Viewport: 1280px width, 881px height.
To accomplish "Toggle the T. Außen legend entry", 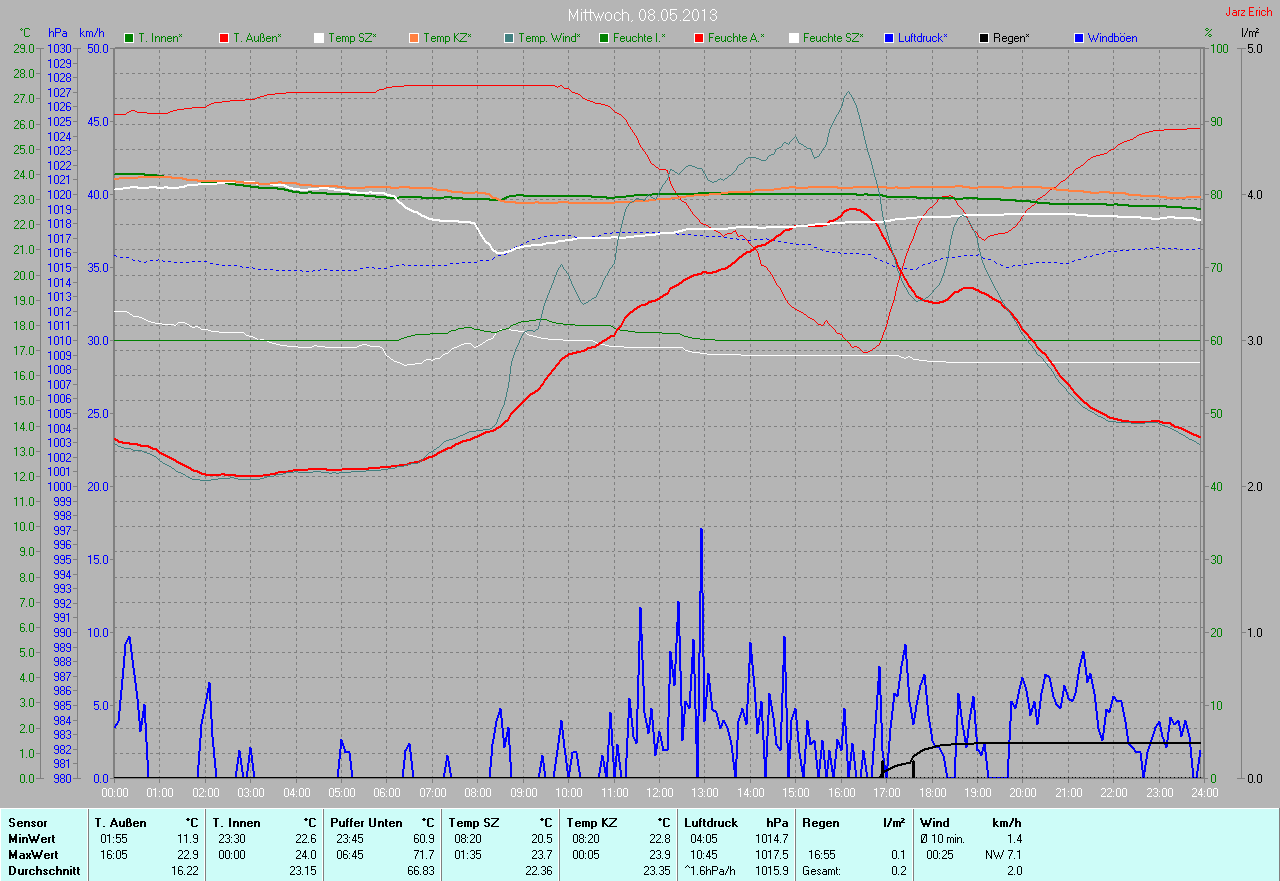I will pyautogui.click(x=250, y=38).
